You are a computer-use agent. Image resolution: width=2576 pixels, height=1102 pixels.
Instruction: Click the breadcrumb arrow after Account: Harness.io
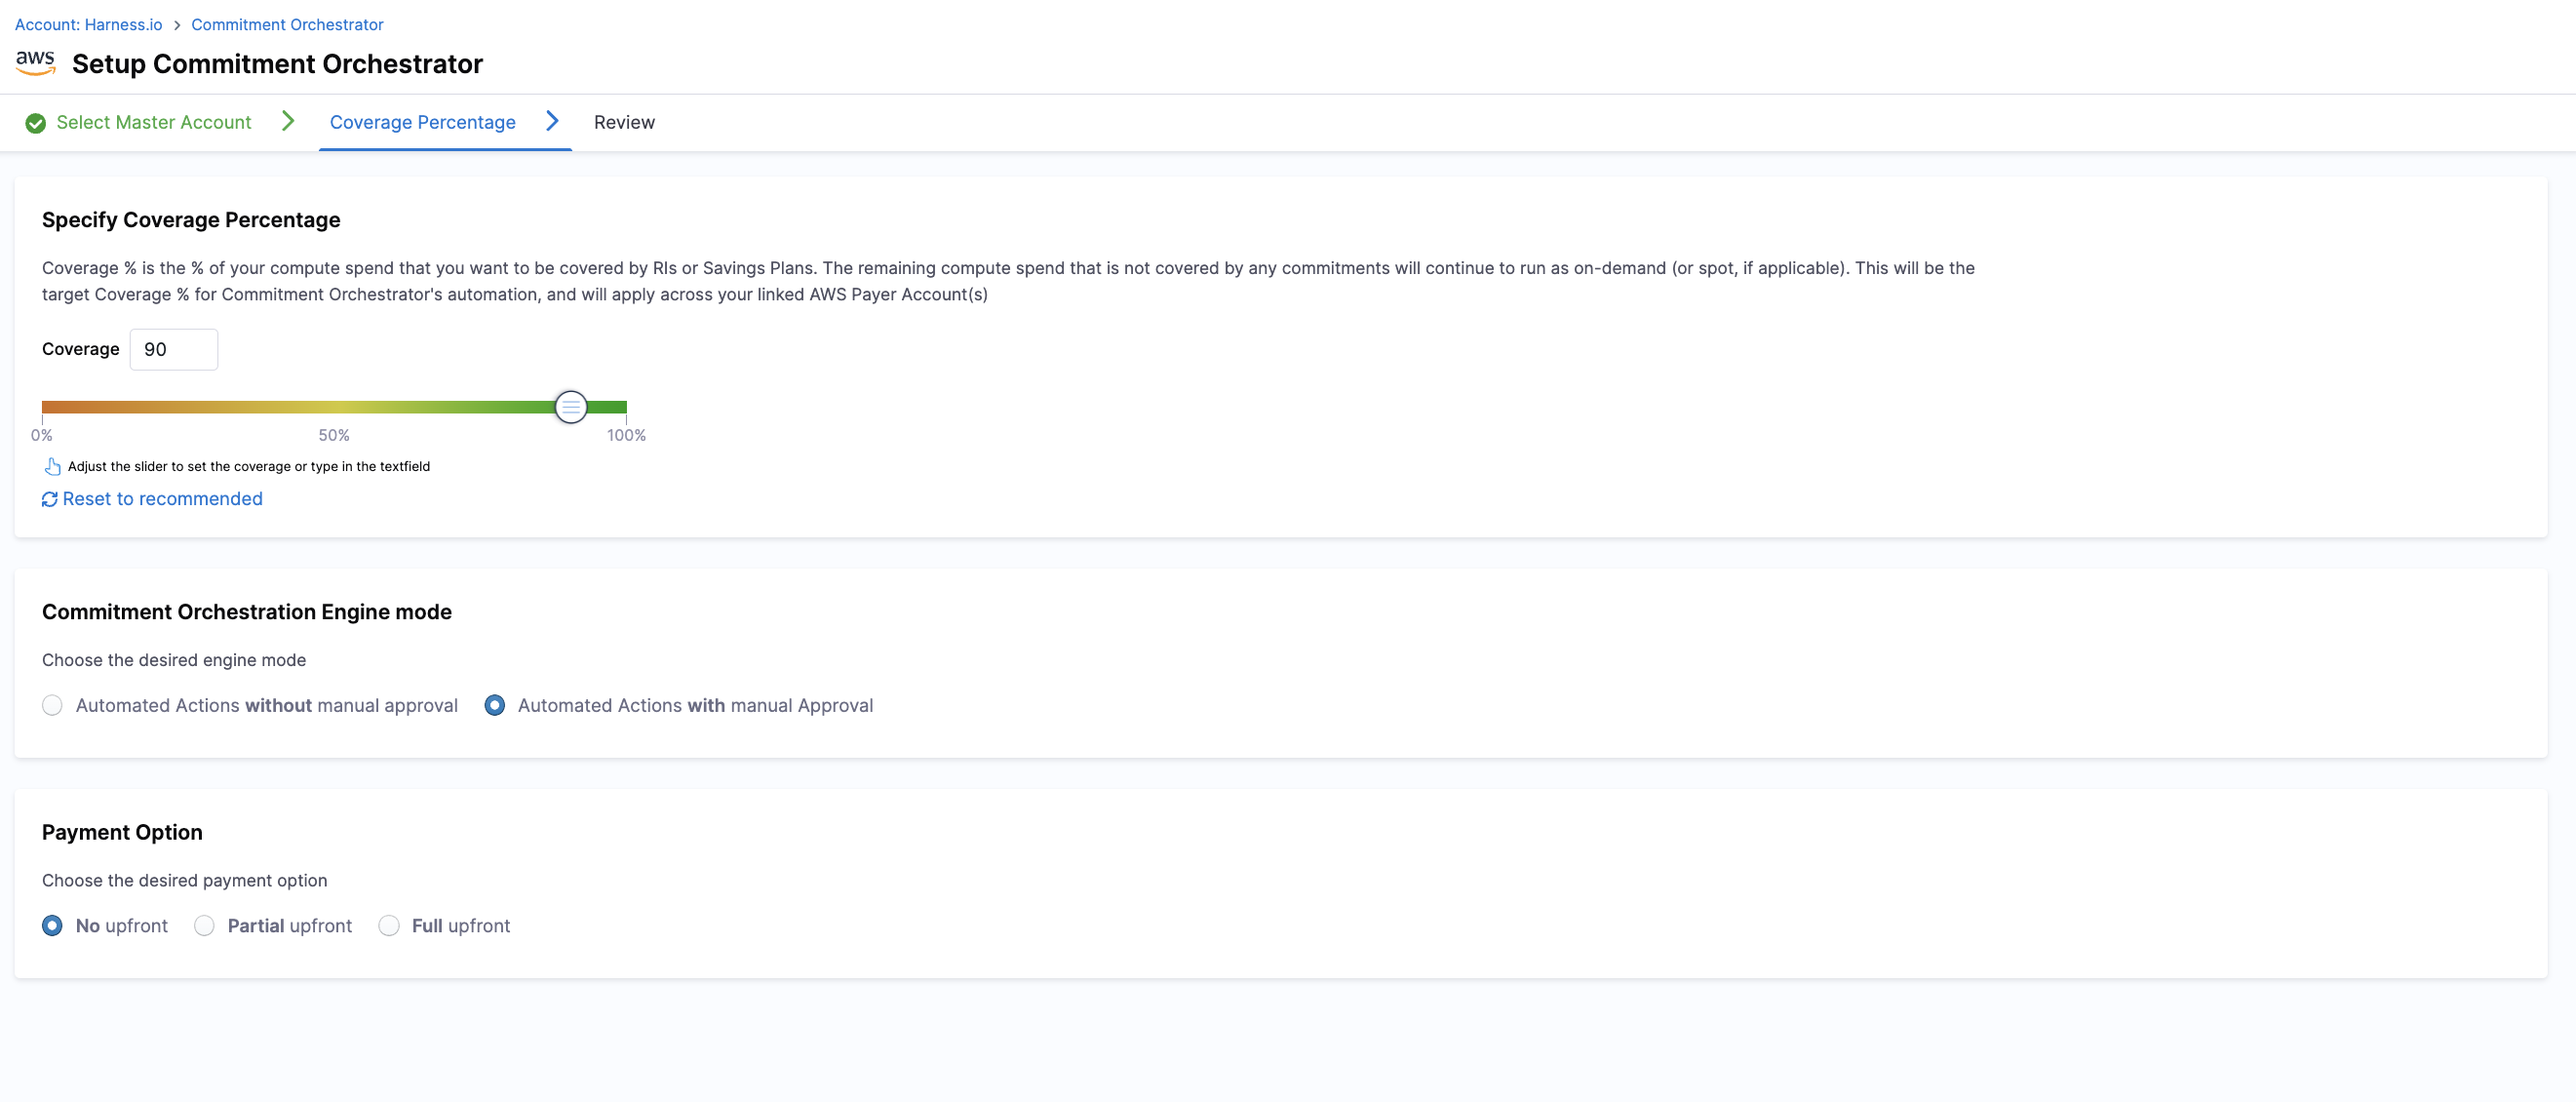(177, 25)
